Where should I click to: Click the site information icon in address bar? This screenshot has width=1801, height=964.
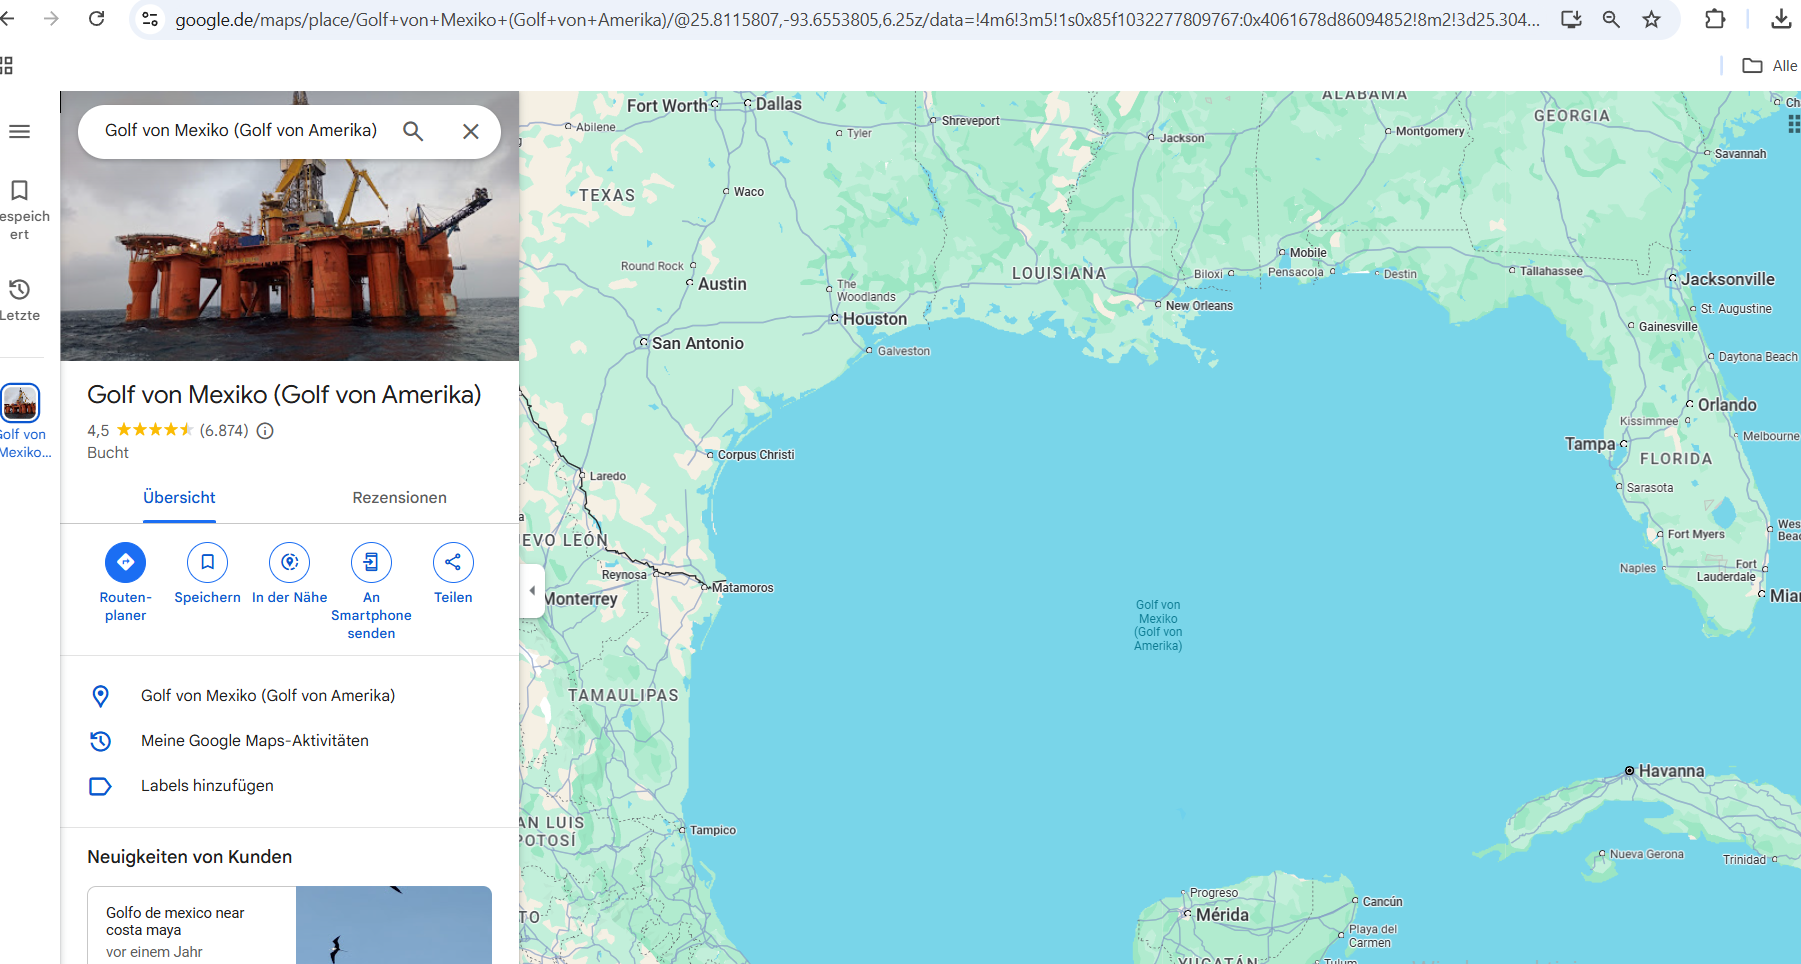pos(150,19)
